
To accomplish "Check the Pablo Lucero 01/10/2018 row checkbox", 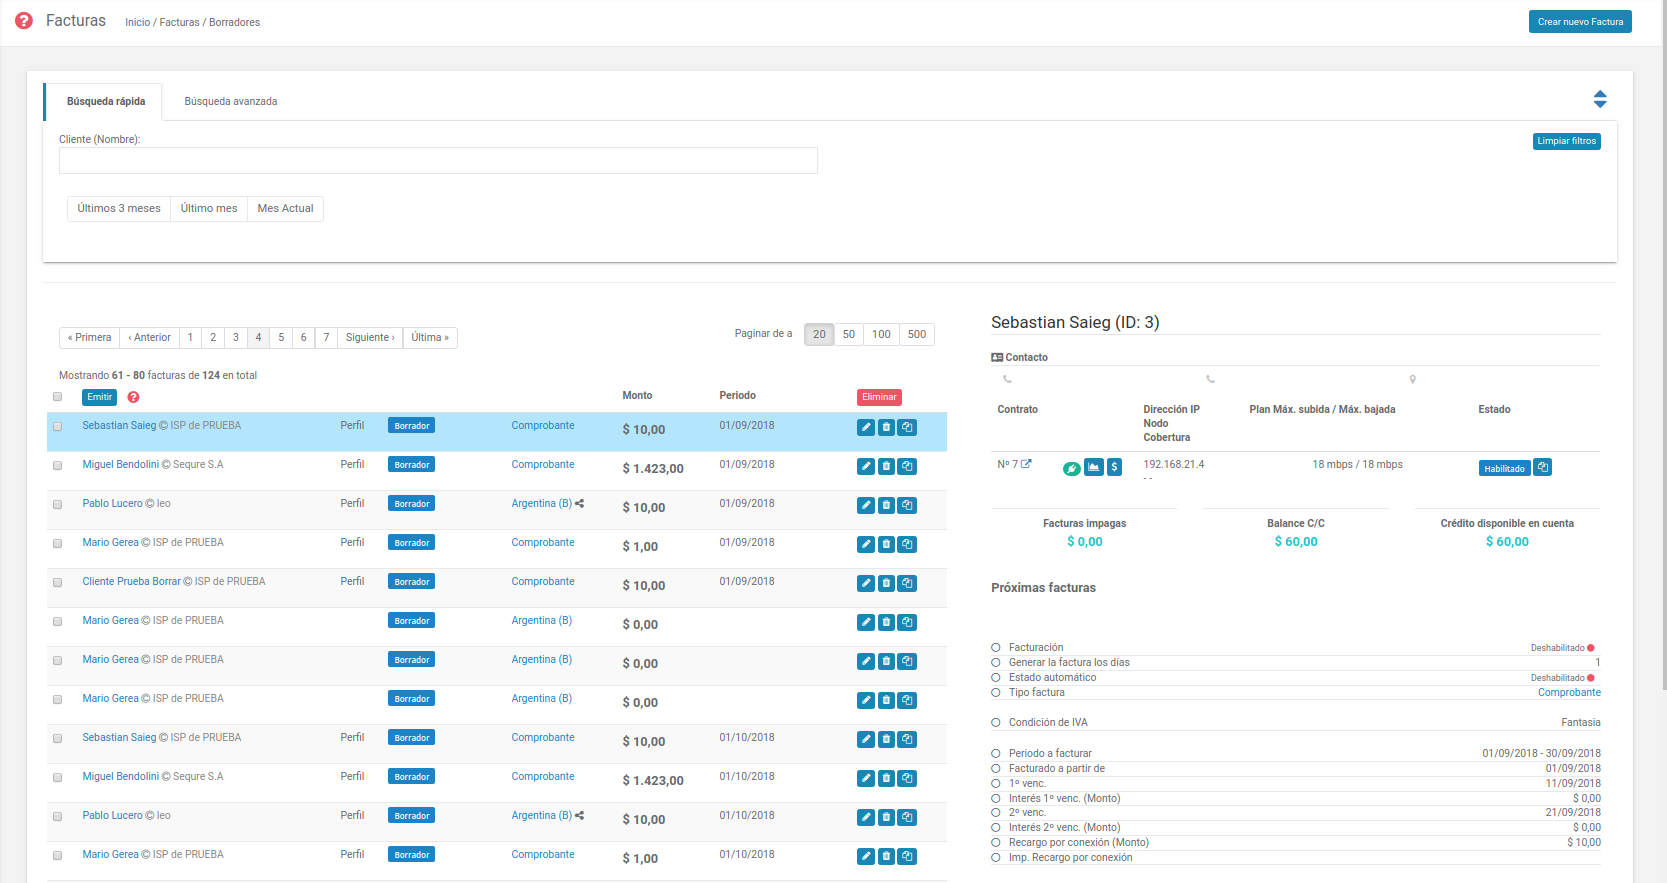I will (57, 816).
